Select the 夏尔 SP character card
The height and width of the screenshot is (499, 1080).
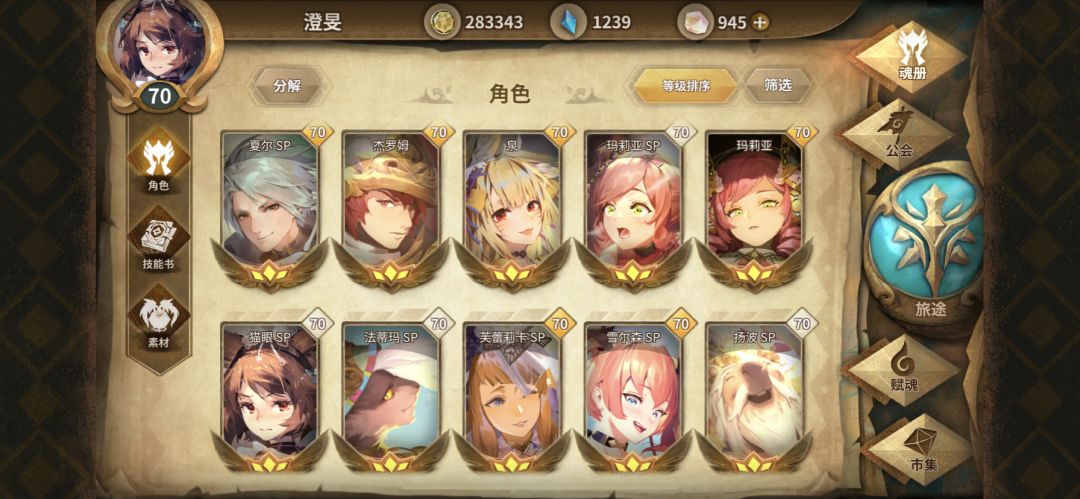coord(269,207)
